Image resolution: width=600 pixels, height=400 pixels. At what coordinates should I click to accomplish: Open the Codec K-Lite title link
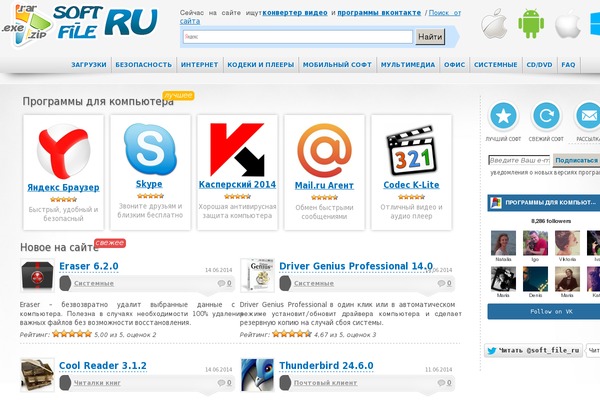(x=411, y=185)
